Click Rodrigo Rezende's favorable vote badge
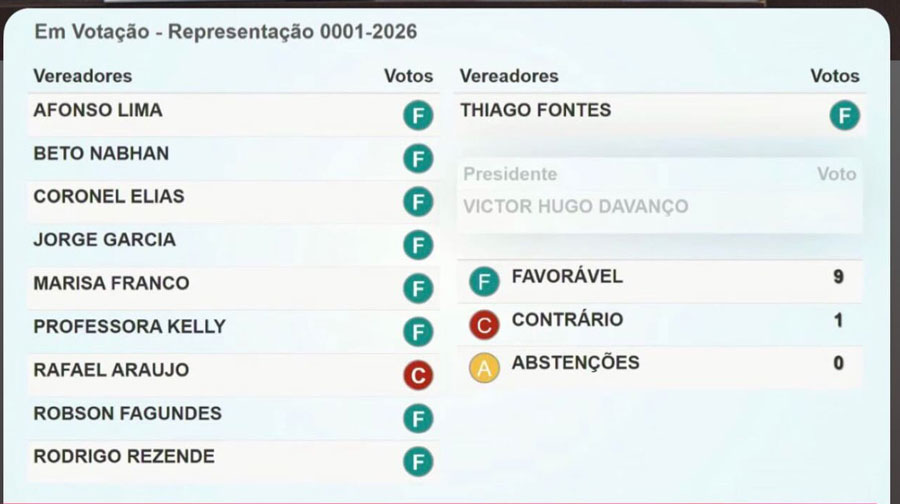The height and width of the screenshot is (504, 900). click(x=417, y=462)
